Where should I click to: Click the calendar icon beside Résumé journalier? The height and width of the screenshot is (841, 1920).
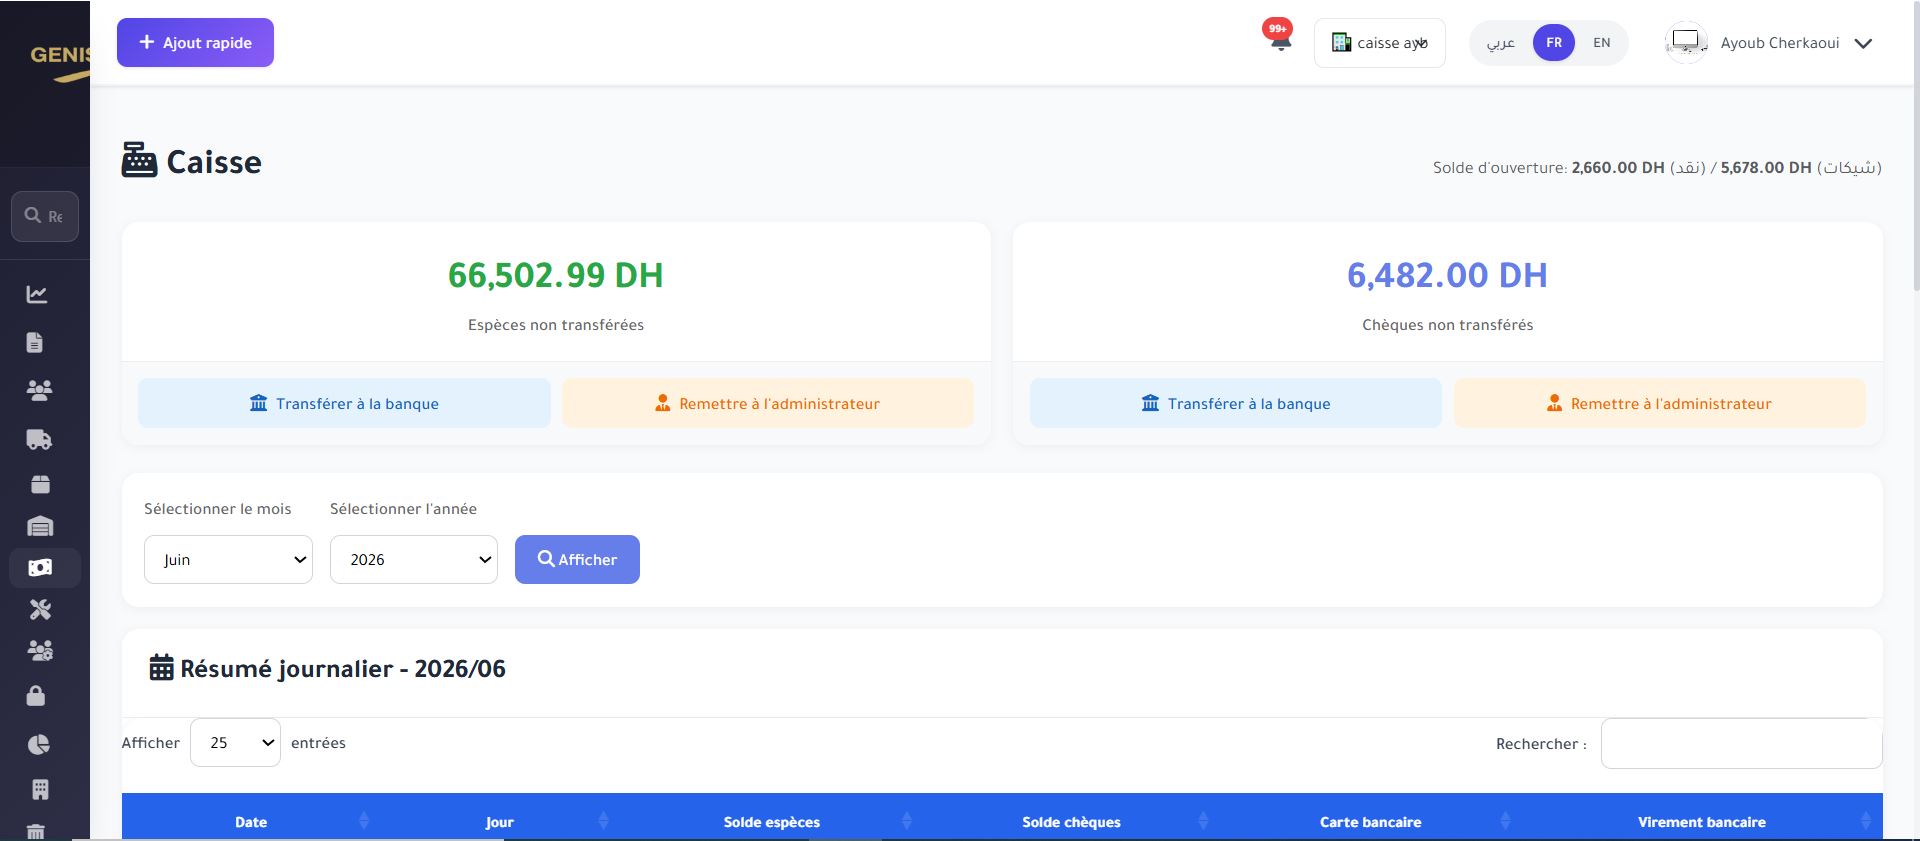pyautogui.click(x=161, y=668)
